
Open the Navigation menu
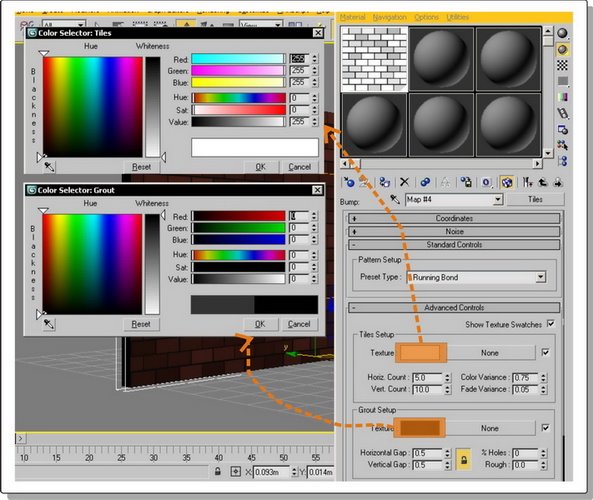tap(390, 17)
